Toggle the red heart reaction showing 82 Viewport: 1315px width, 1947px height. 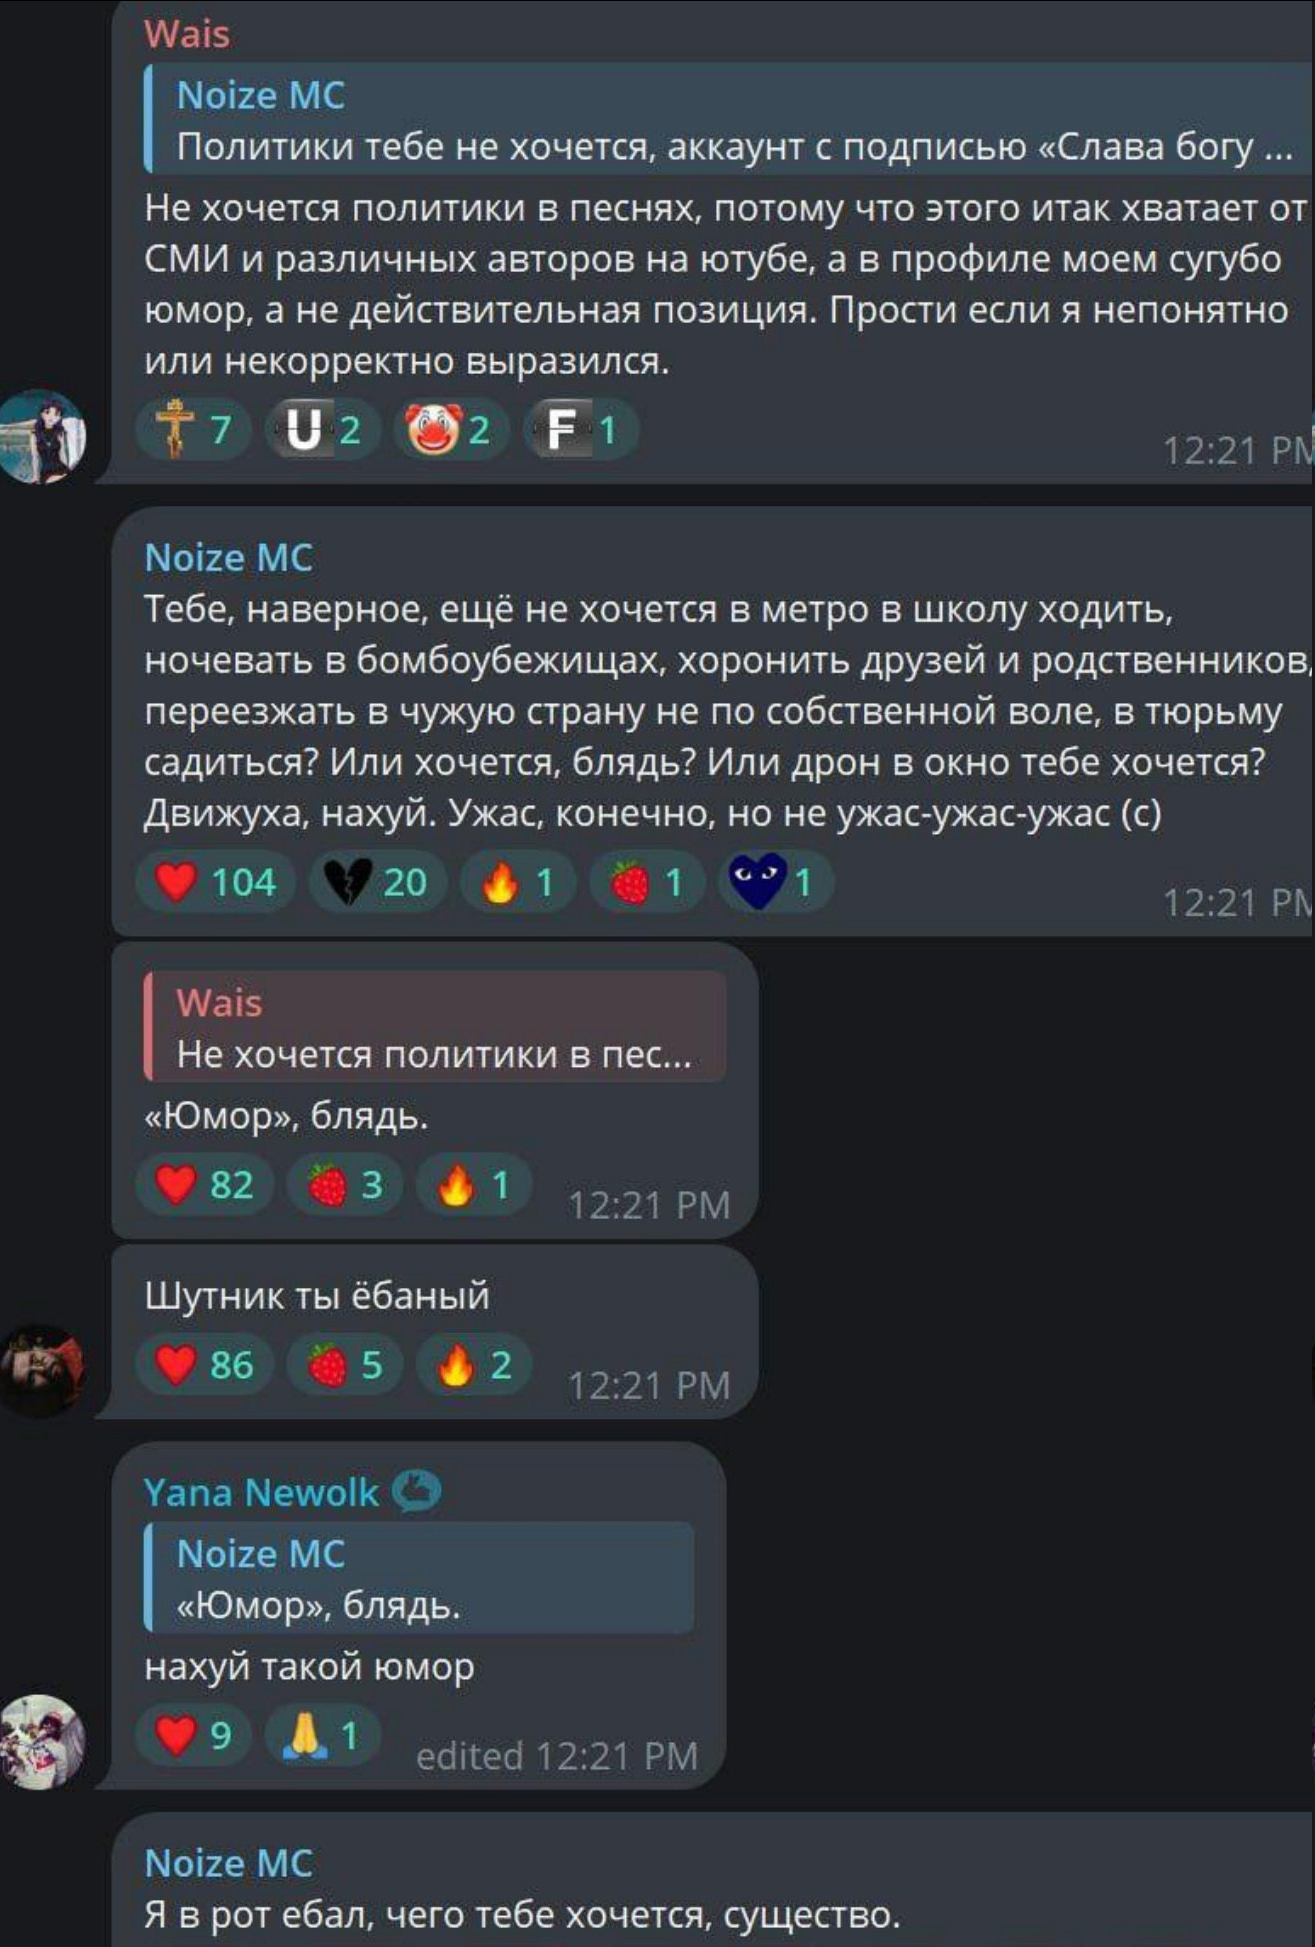click(x=205, y=1185)
